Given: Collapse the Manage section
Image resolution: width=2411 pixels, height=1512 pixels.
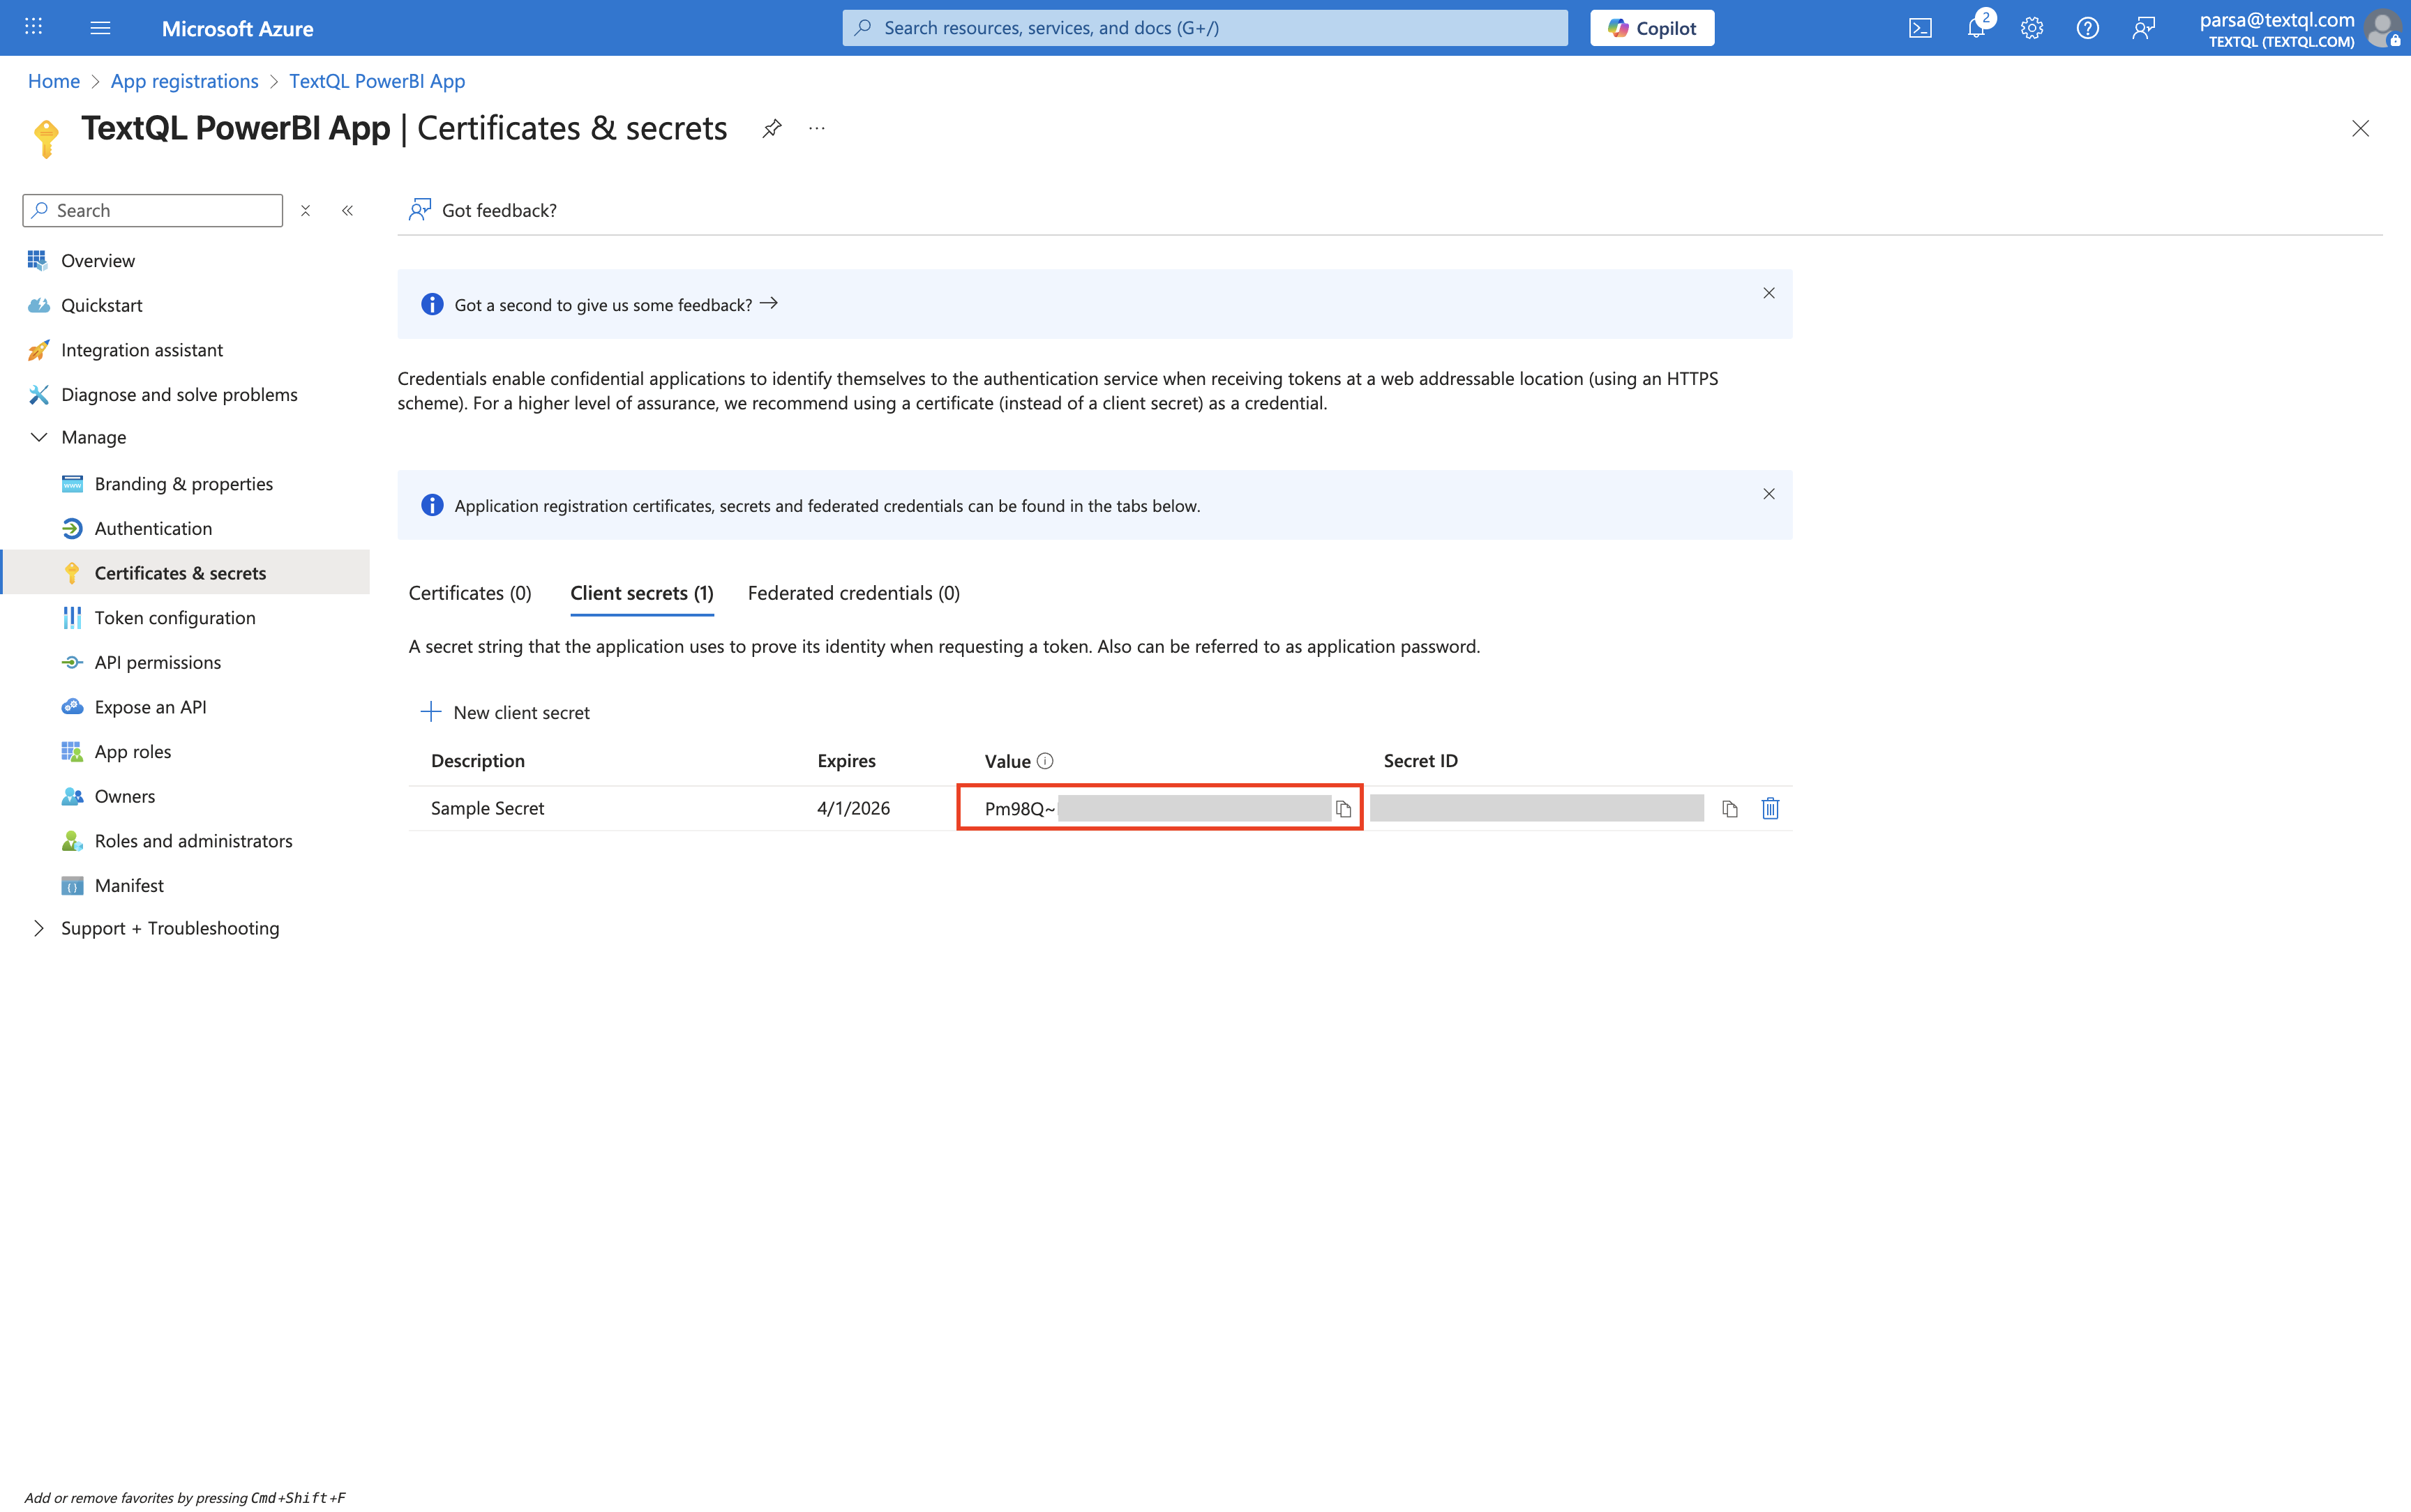Looking at the screenshot, I should [39, 437].
